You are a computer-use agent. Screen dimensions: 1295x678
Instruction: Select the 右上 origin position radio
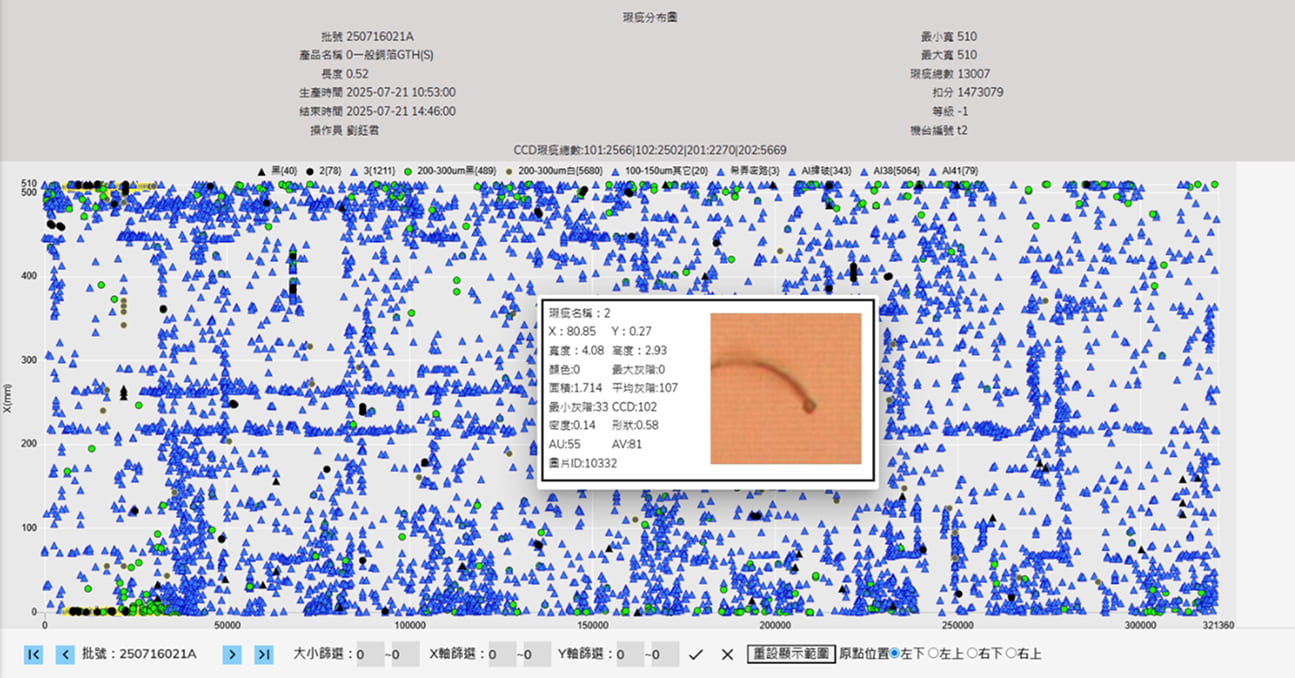(x=1011, y=654)
